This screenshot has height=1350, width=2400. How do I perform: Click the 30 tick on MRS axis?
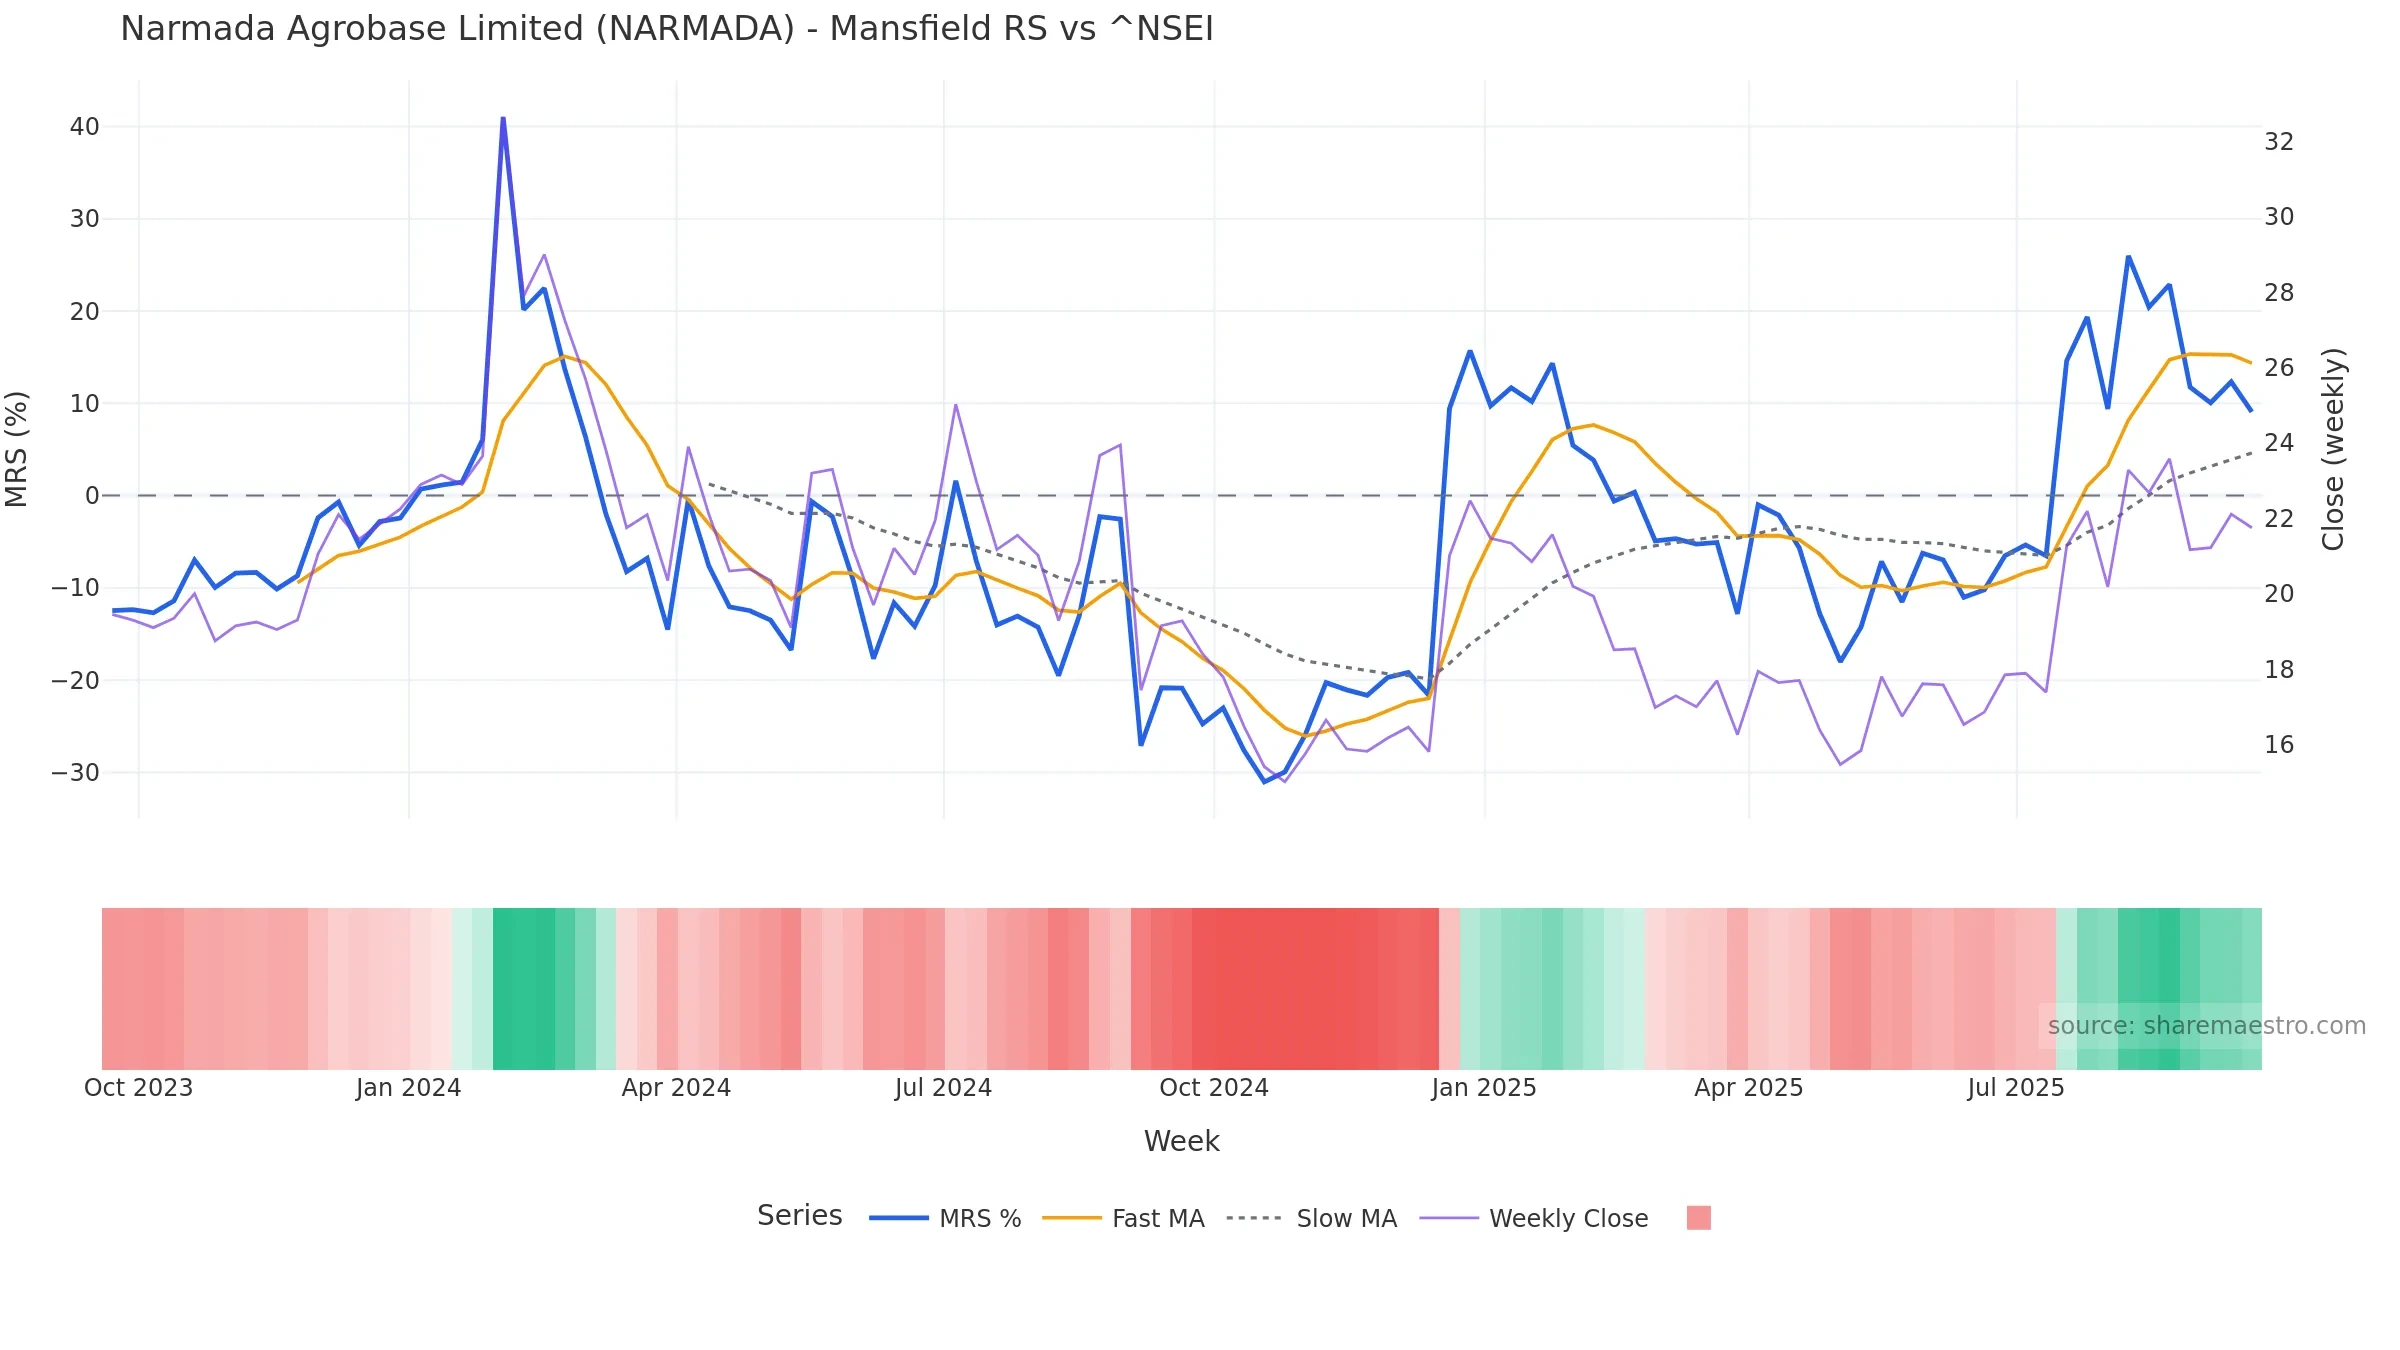pyautogui.click(x=85, y=219)
